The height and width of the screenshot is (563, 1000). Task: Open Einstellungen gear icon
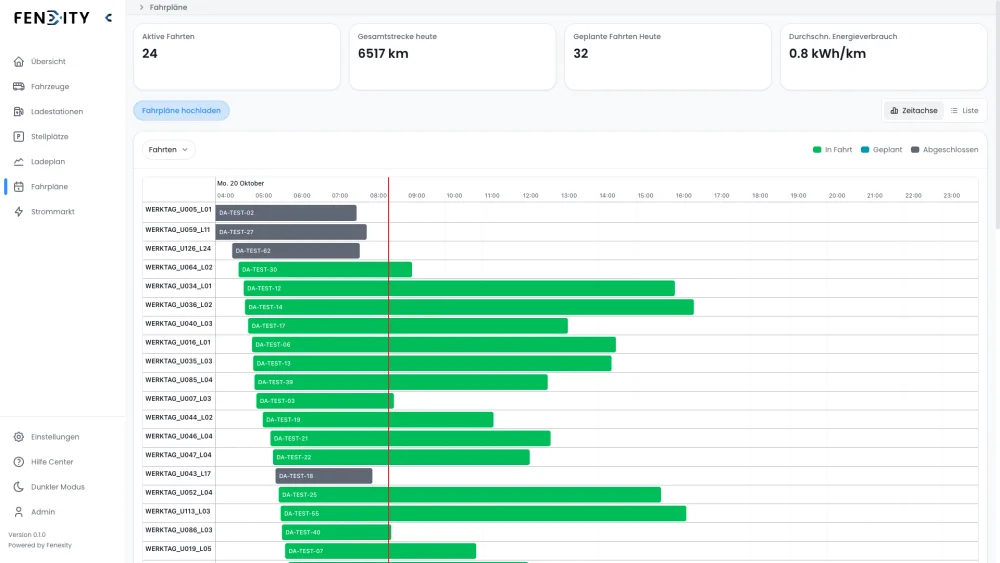tap(19, 437)
